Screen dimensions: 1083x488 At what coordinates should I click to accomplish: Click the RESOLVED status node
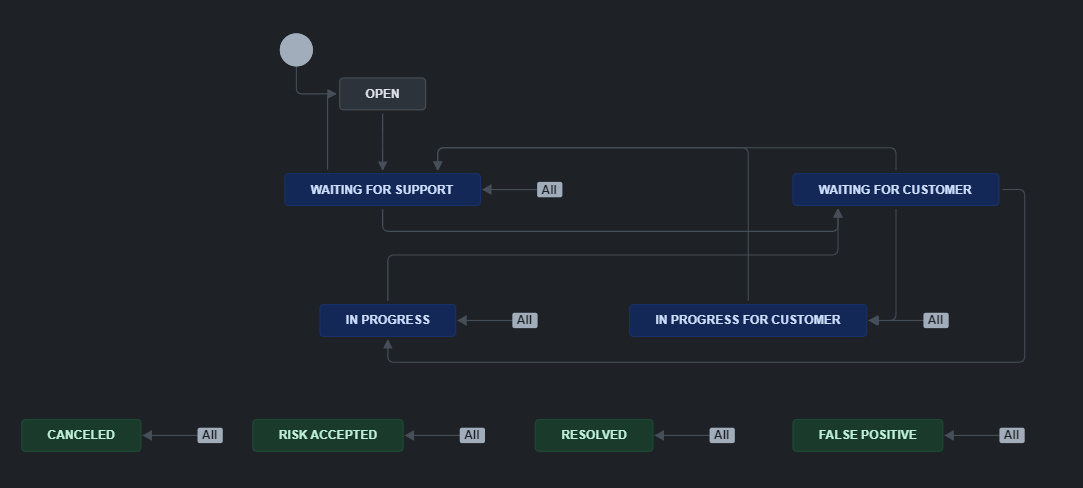coord(594,435)
